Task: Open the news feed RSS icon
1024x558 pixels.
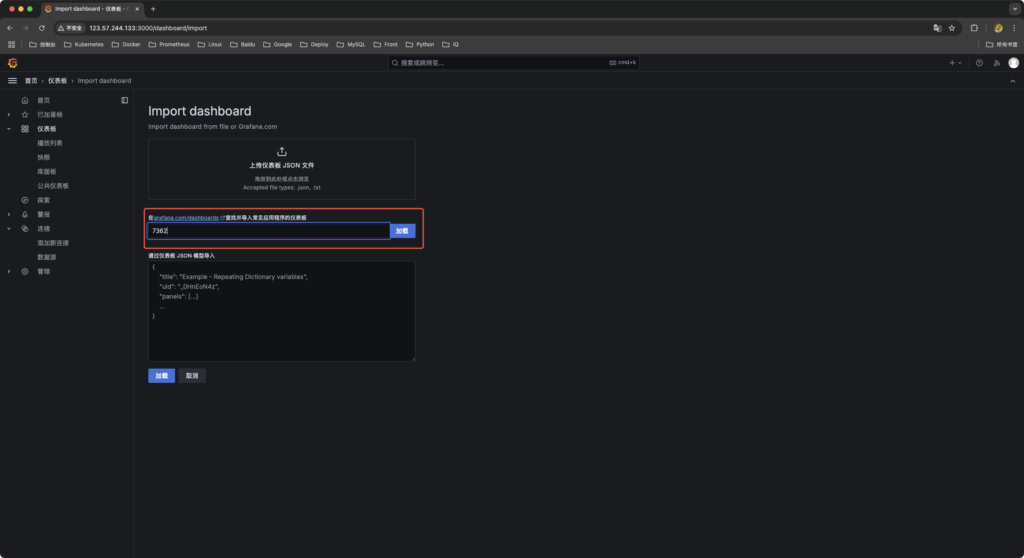Action: click(996, 63)
